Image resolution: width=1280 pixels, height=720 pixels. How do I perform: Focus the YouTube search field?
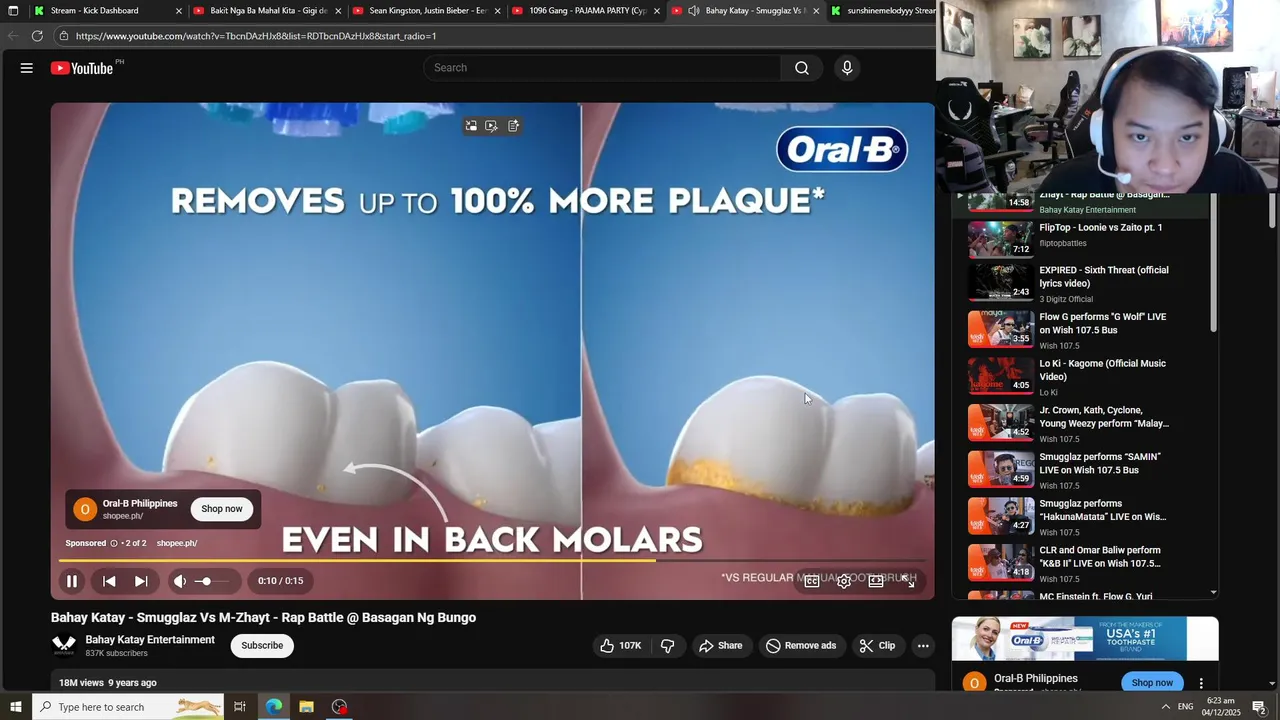[x=603, y=68]
